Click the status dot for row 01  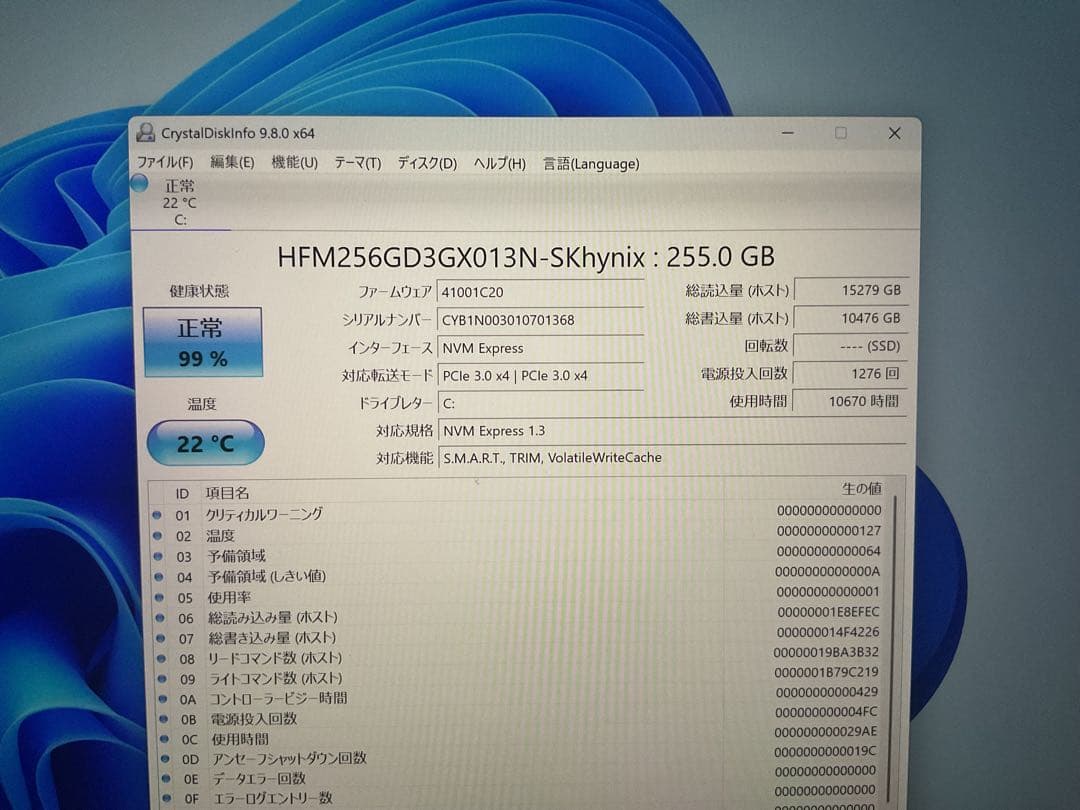click(157, 515)
